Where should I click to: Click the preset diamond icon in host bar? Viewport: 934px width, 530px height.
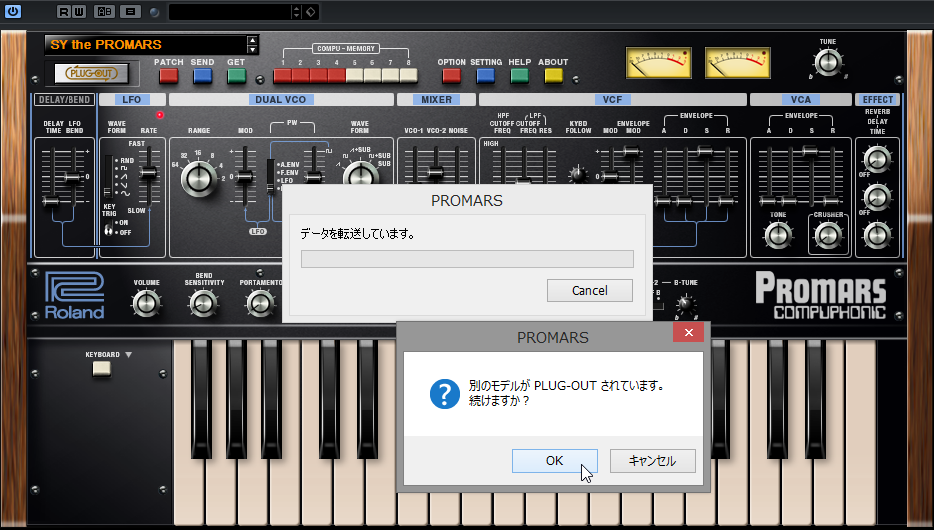pos(310,11)
